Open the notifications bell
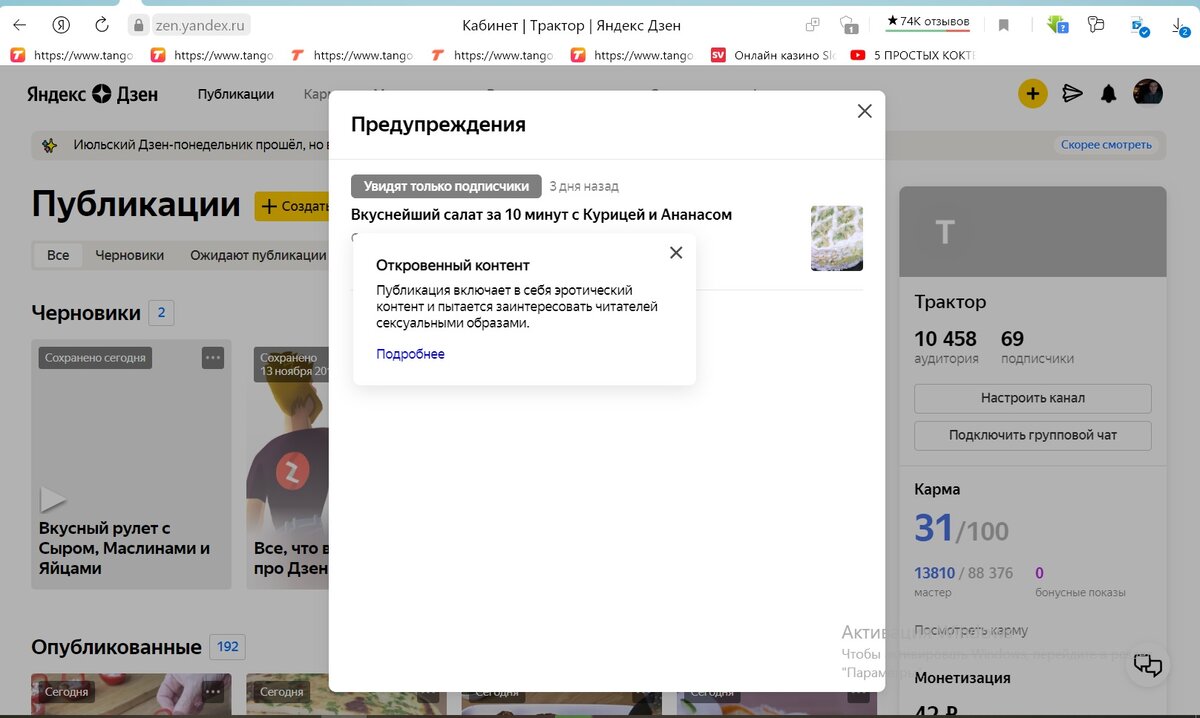The width and height of the screenshot is (1200, 718). (1108, 94)
